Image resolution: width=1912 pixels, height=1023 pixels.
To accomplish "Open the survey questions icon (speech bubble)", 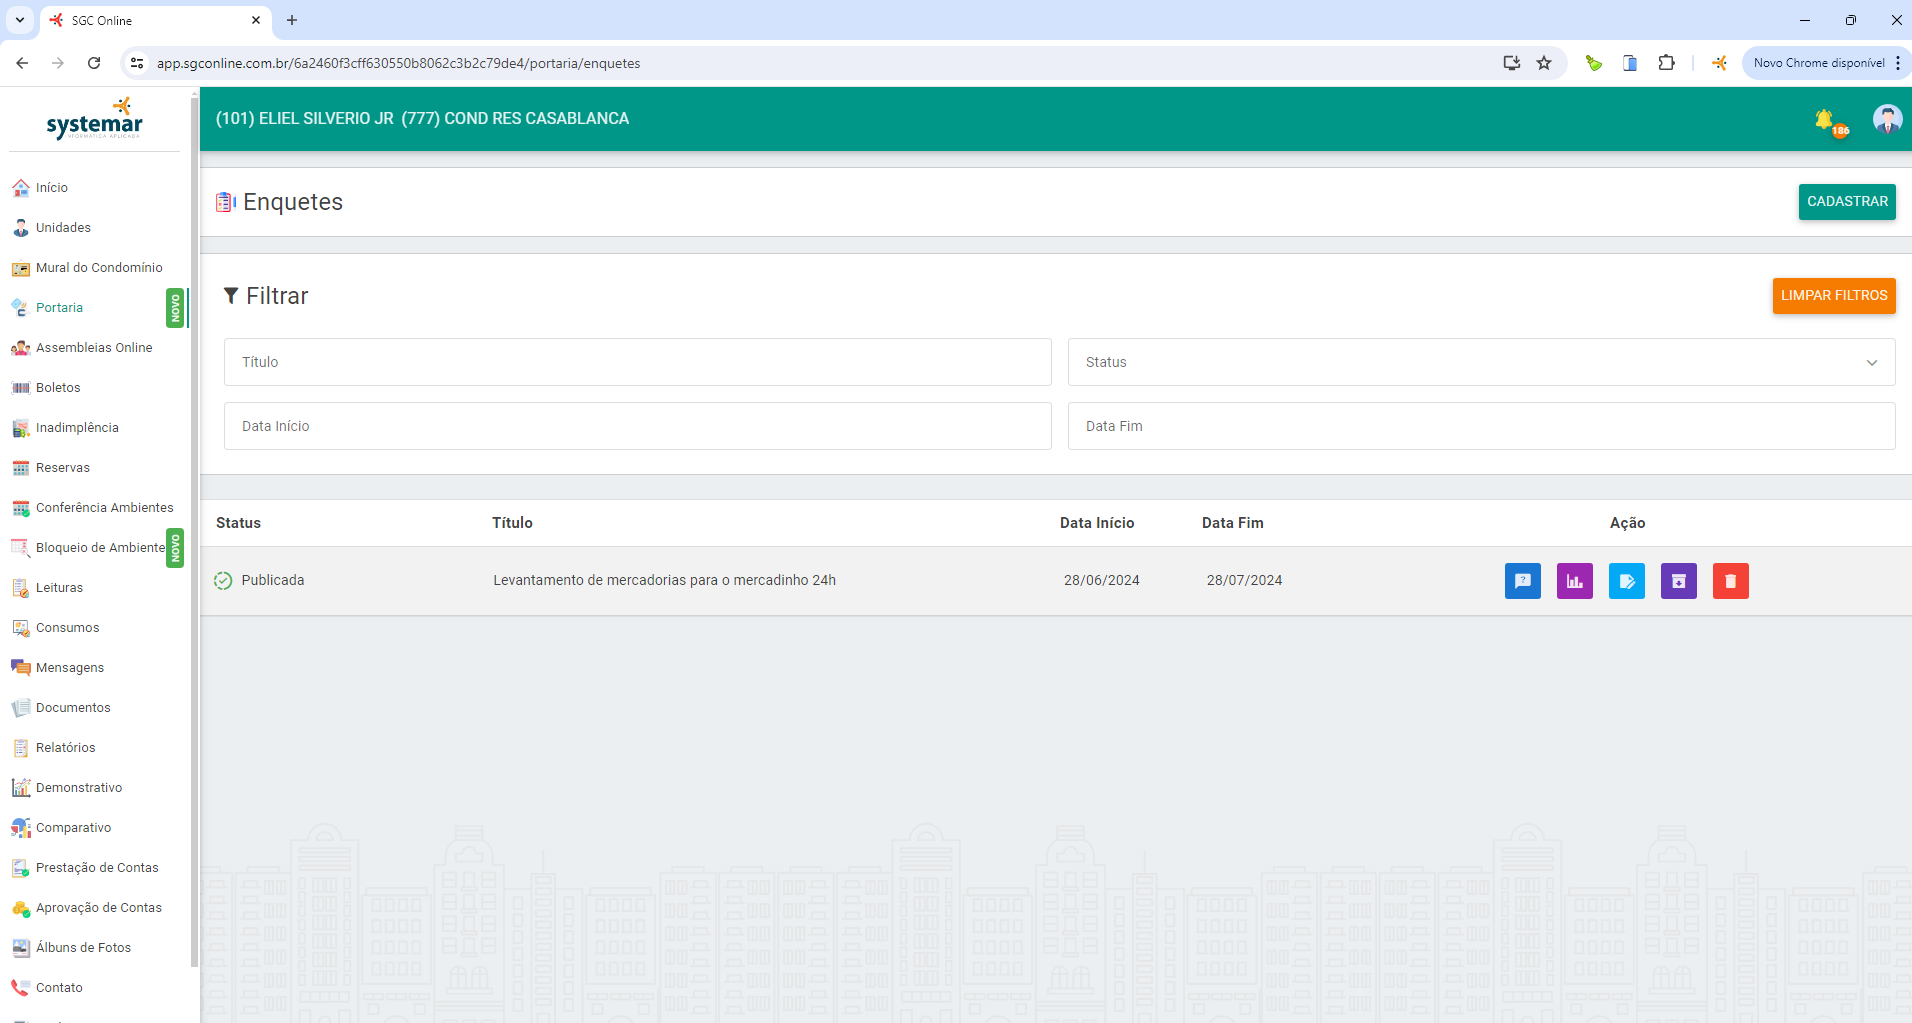I will (x=1522, y=581).
